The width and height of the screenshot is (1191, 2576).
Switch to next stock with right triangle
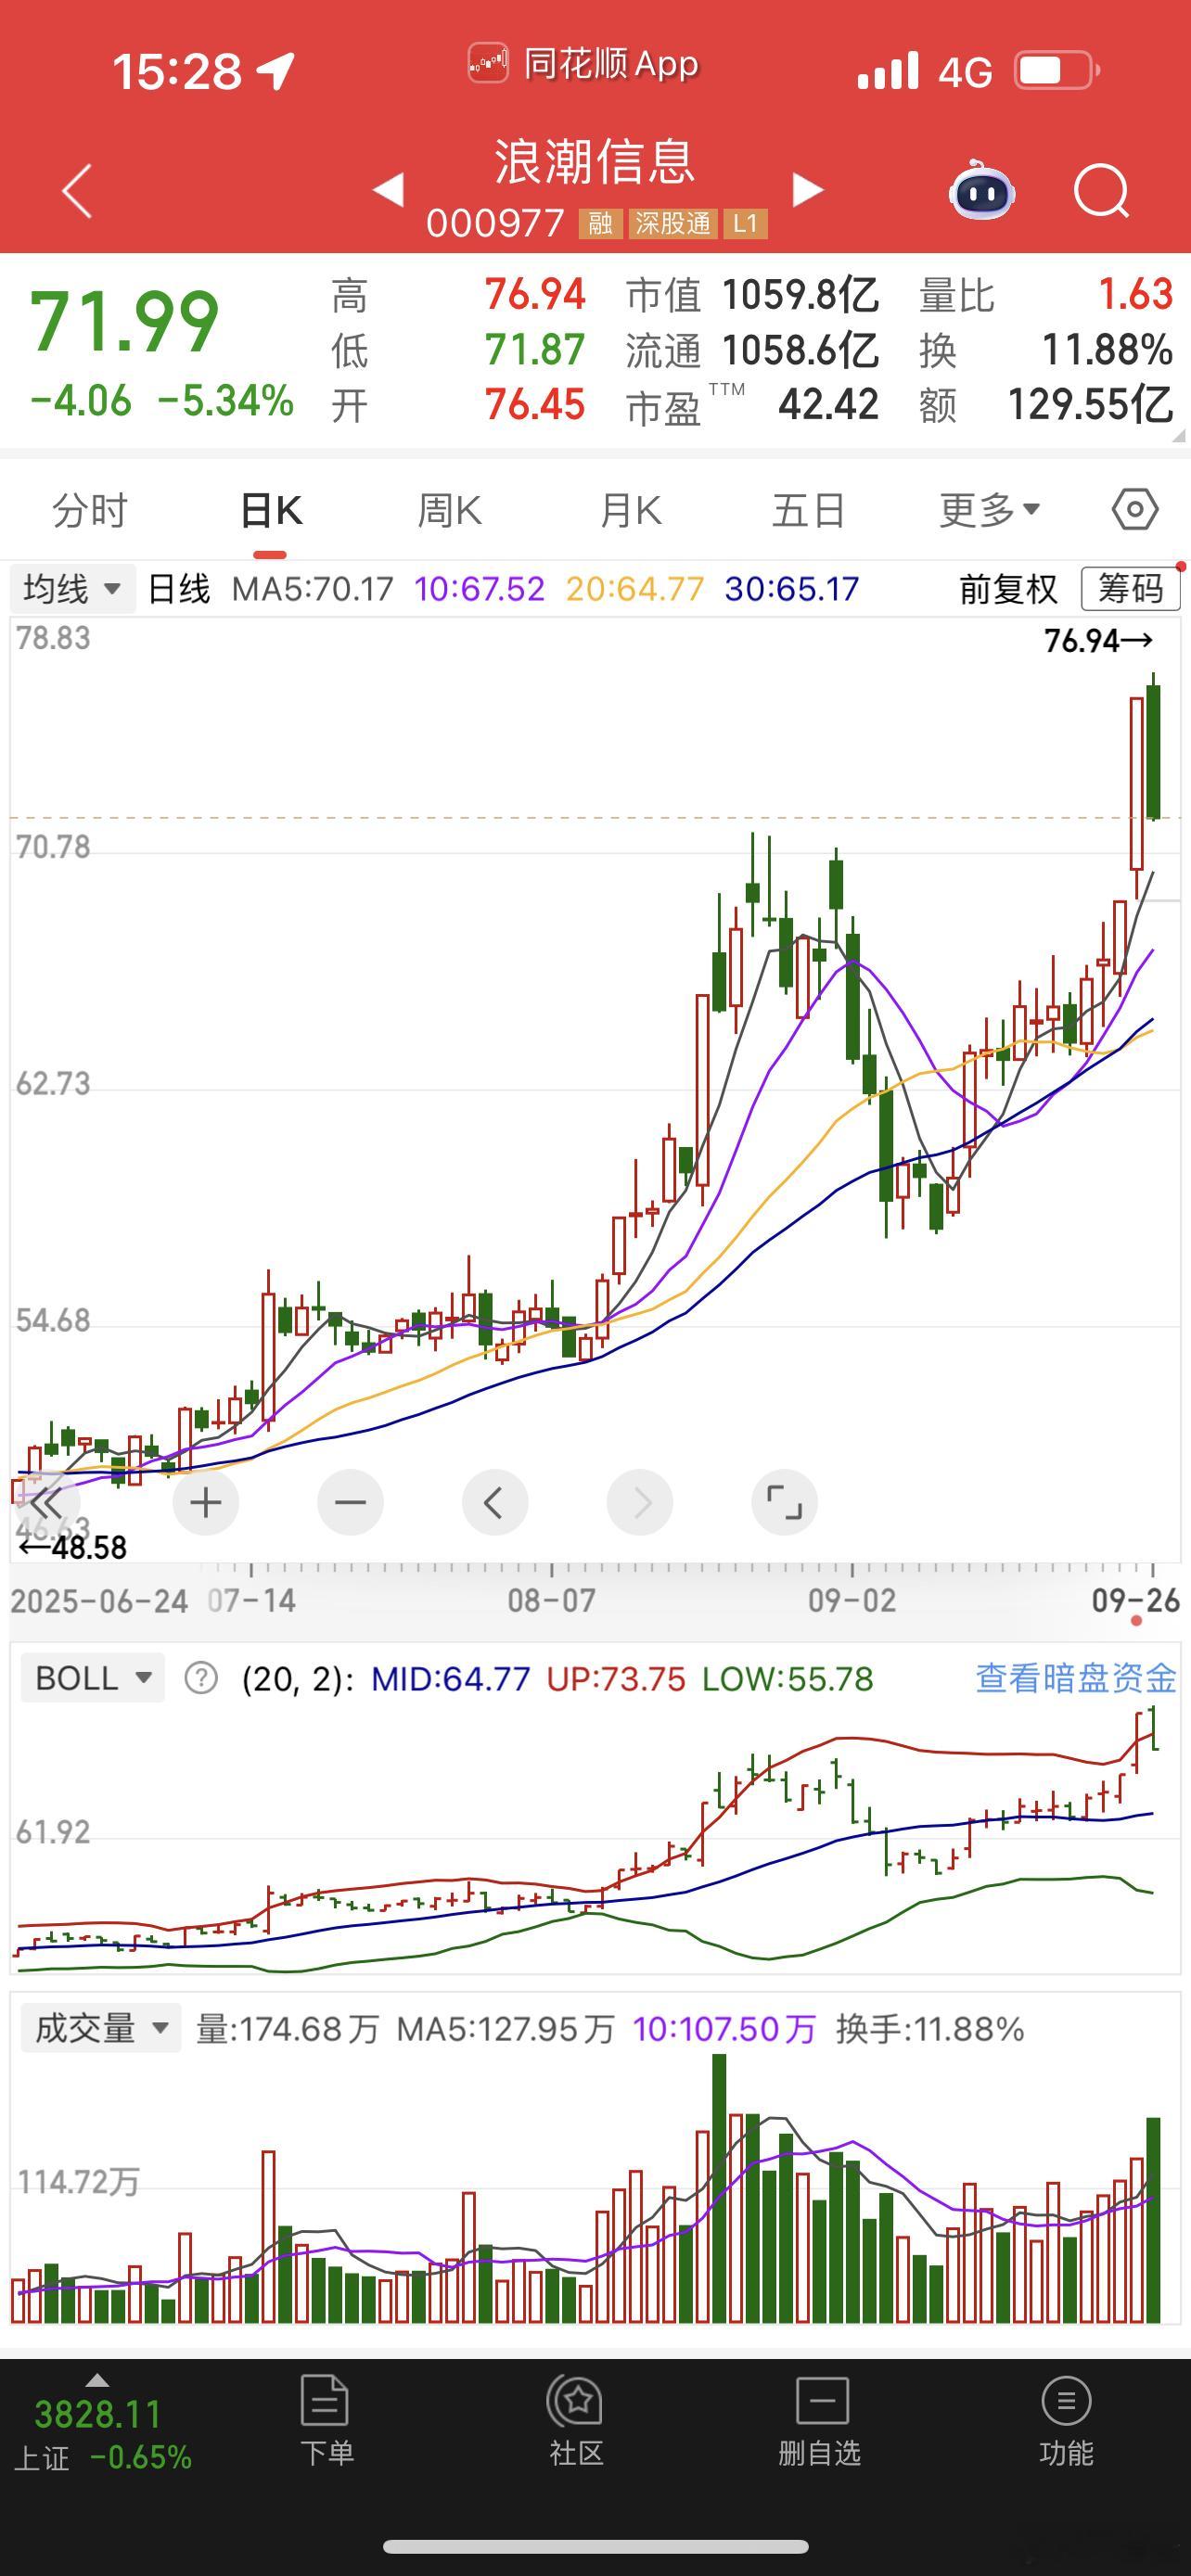(807, 189)
